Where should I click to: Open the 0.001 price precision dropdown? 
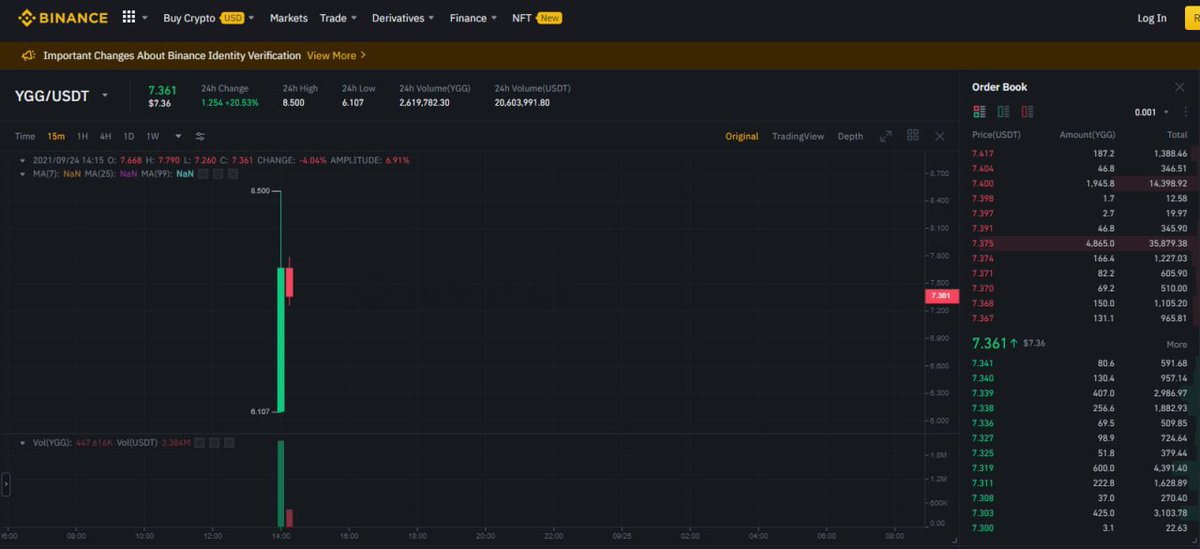(1151, 112)
